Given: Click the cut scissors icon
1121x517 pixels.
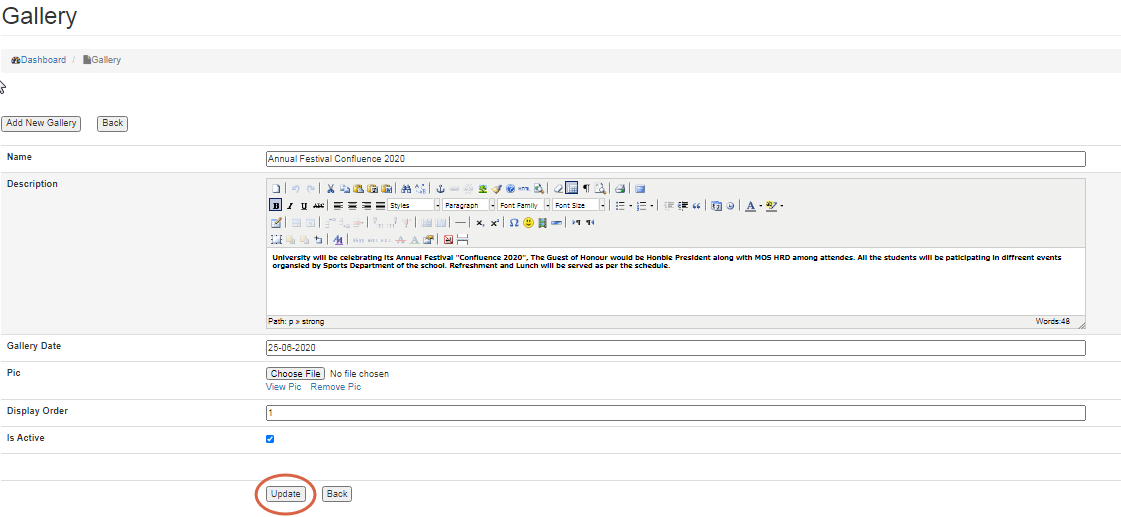Looking at the screenshot, I should (331, 188).
